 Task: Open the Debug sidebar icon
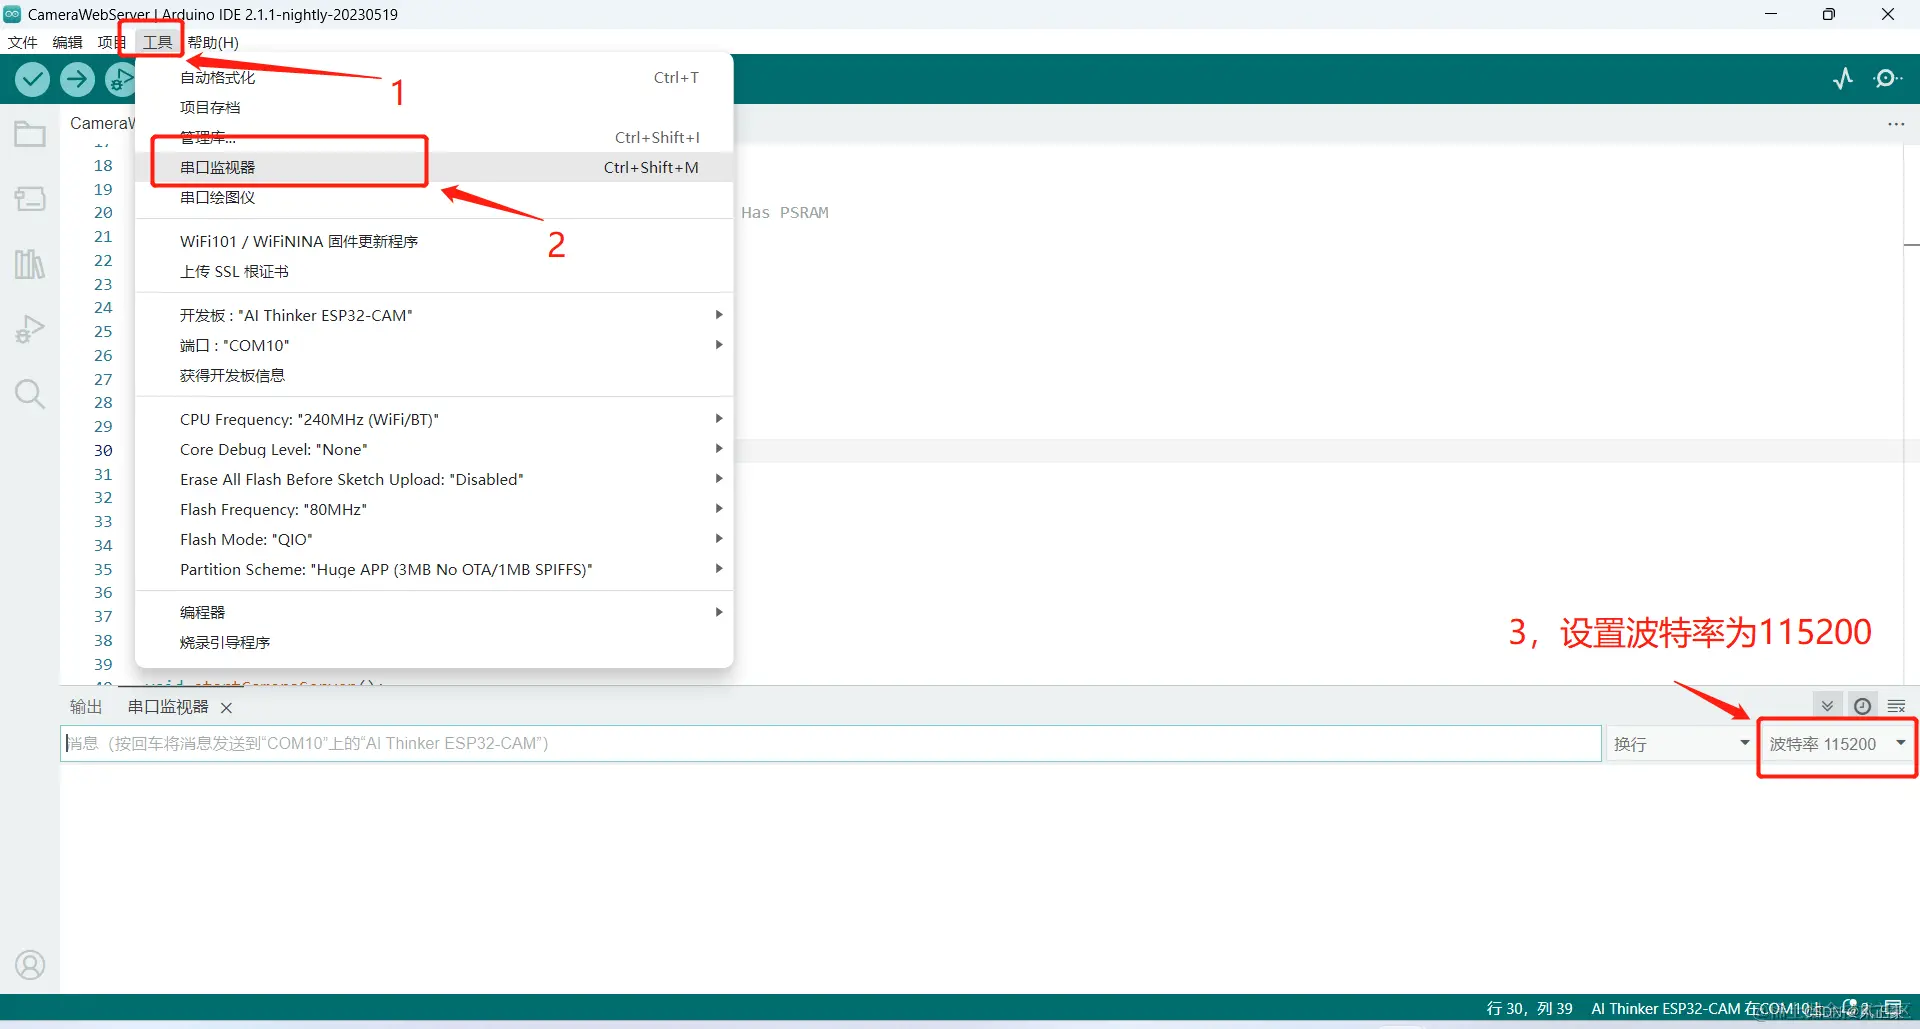pyautogui.click(x=30, y=329)
